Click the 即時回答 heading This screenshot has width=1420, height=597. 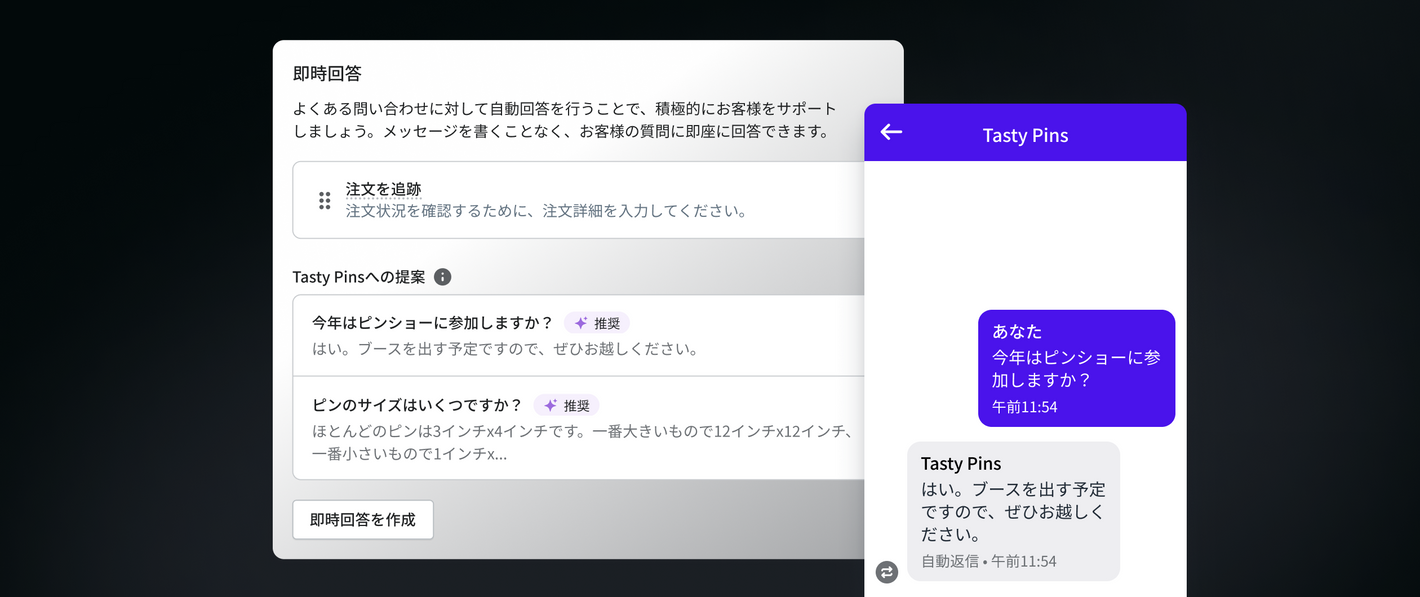tap(327, 73)
